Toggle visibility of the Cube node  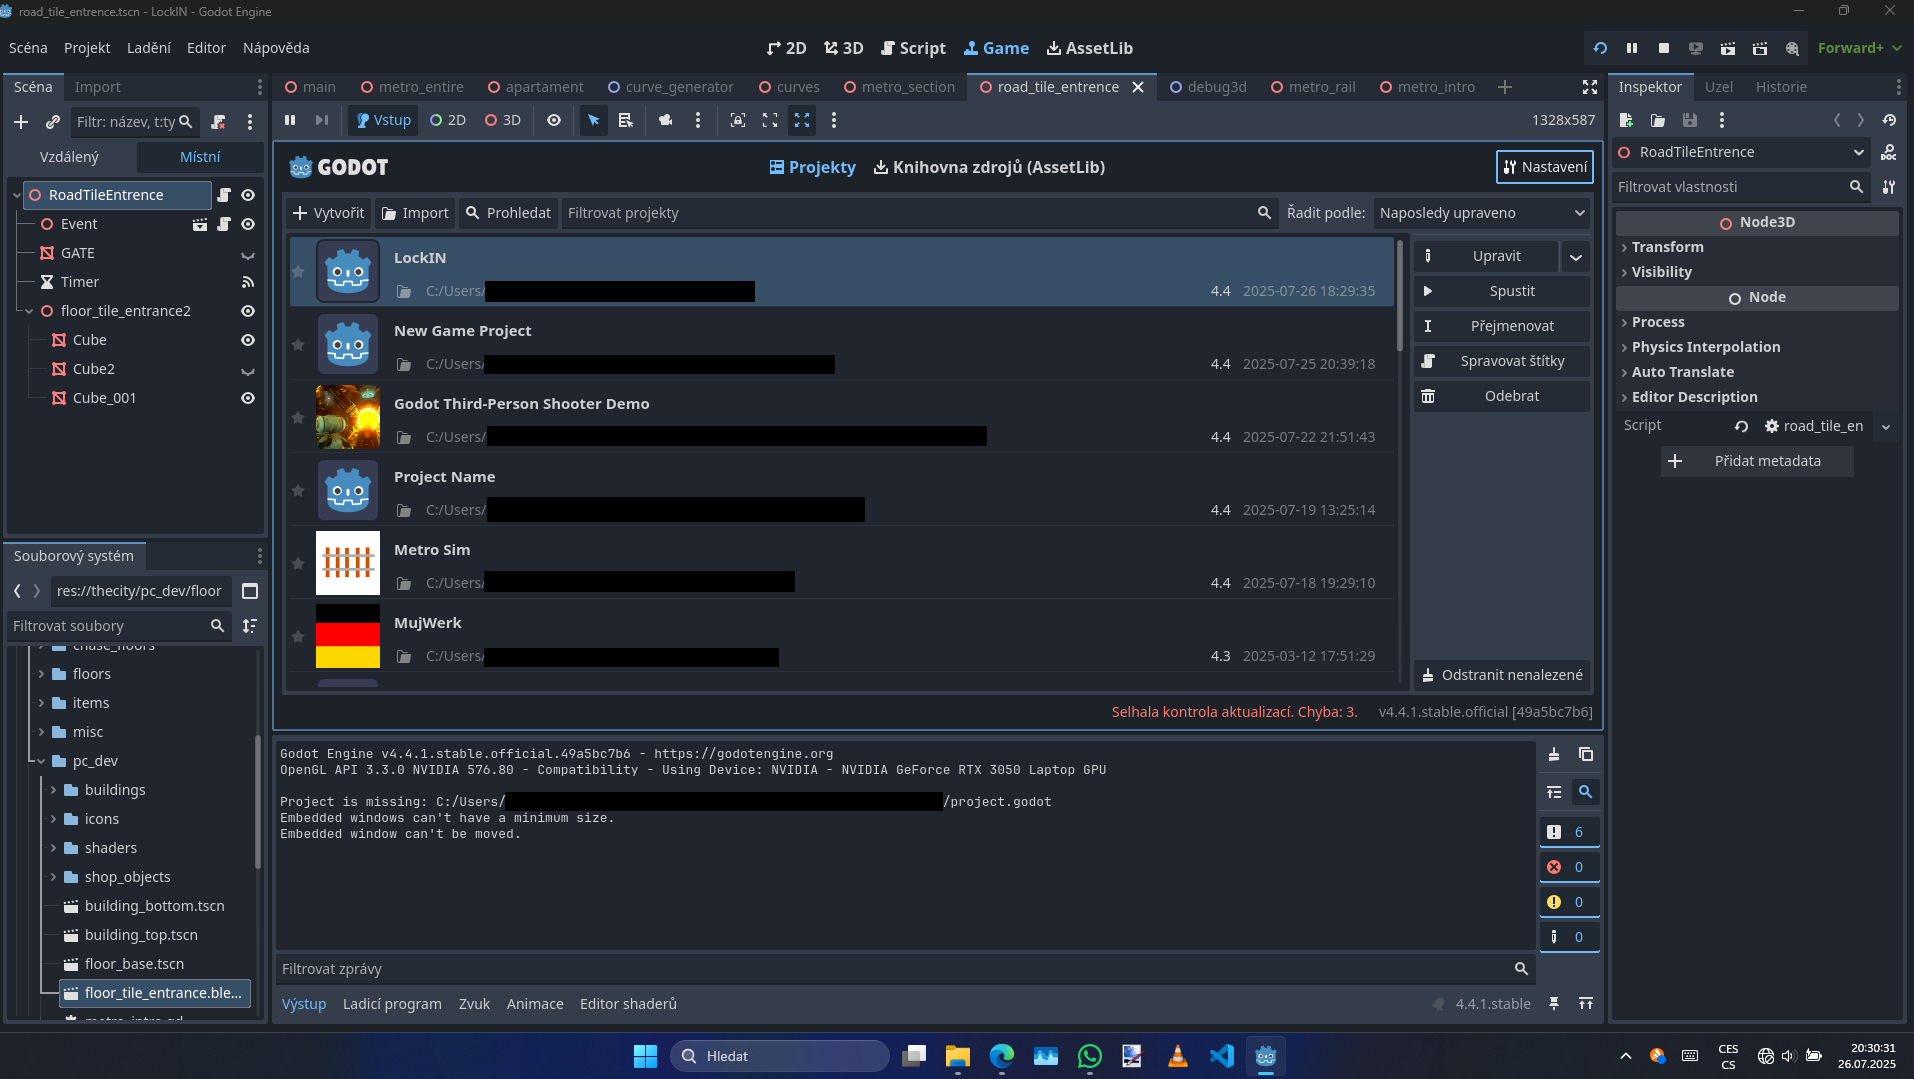[248, 340]
